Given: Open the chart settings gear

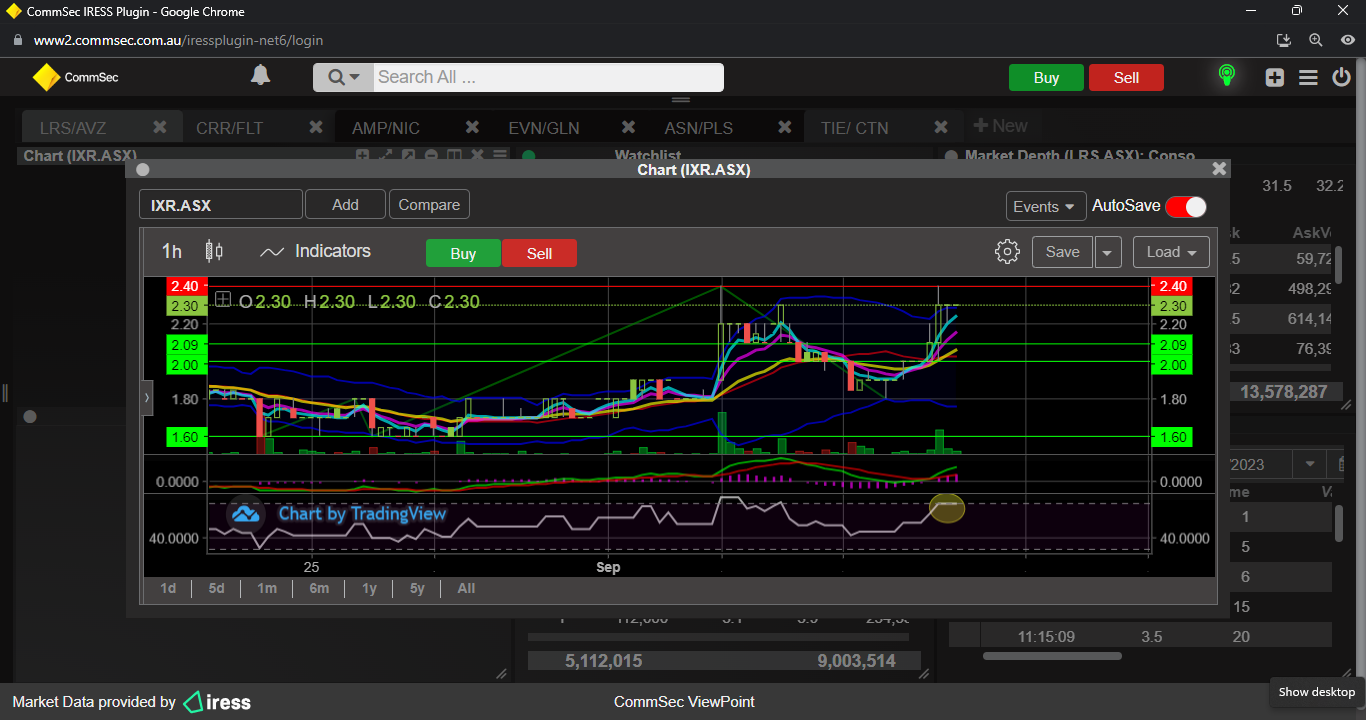Looking at the screenshot, I should tap(1007, 252).
